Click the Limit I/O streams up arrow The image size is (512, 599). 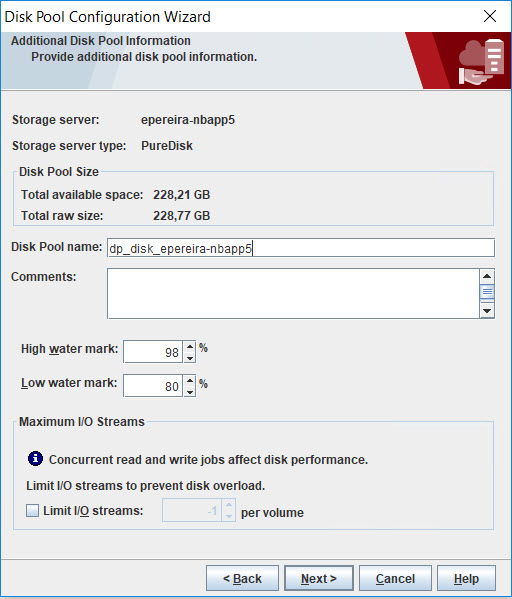(229, 505)
